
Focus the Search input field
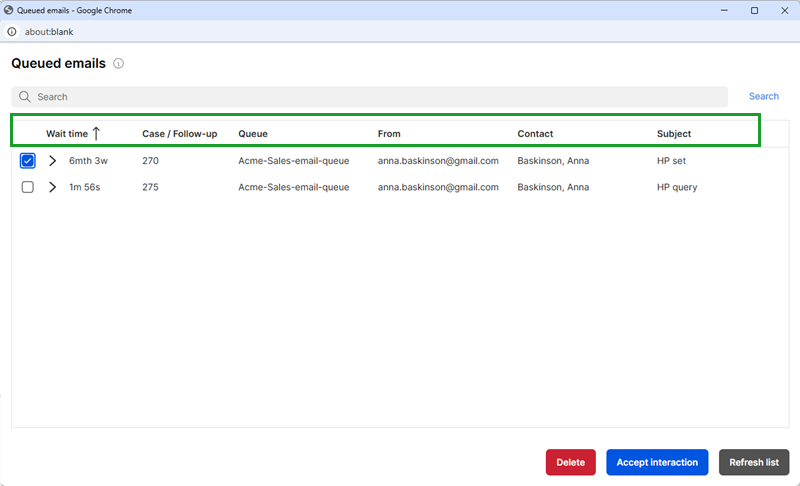point(369,97)
